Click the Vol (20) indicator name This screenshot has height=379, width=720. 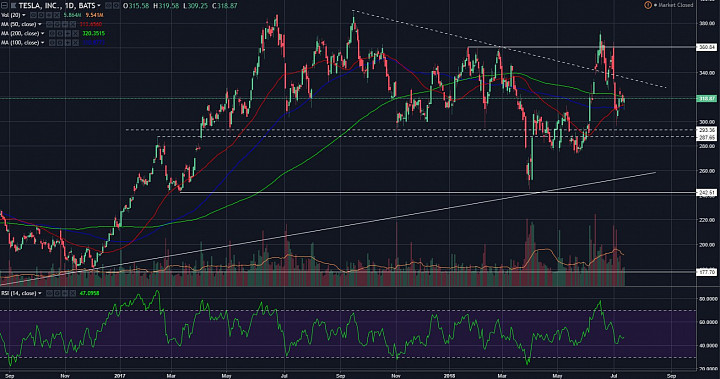(x=11, y=15)
